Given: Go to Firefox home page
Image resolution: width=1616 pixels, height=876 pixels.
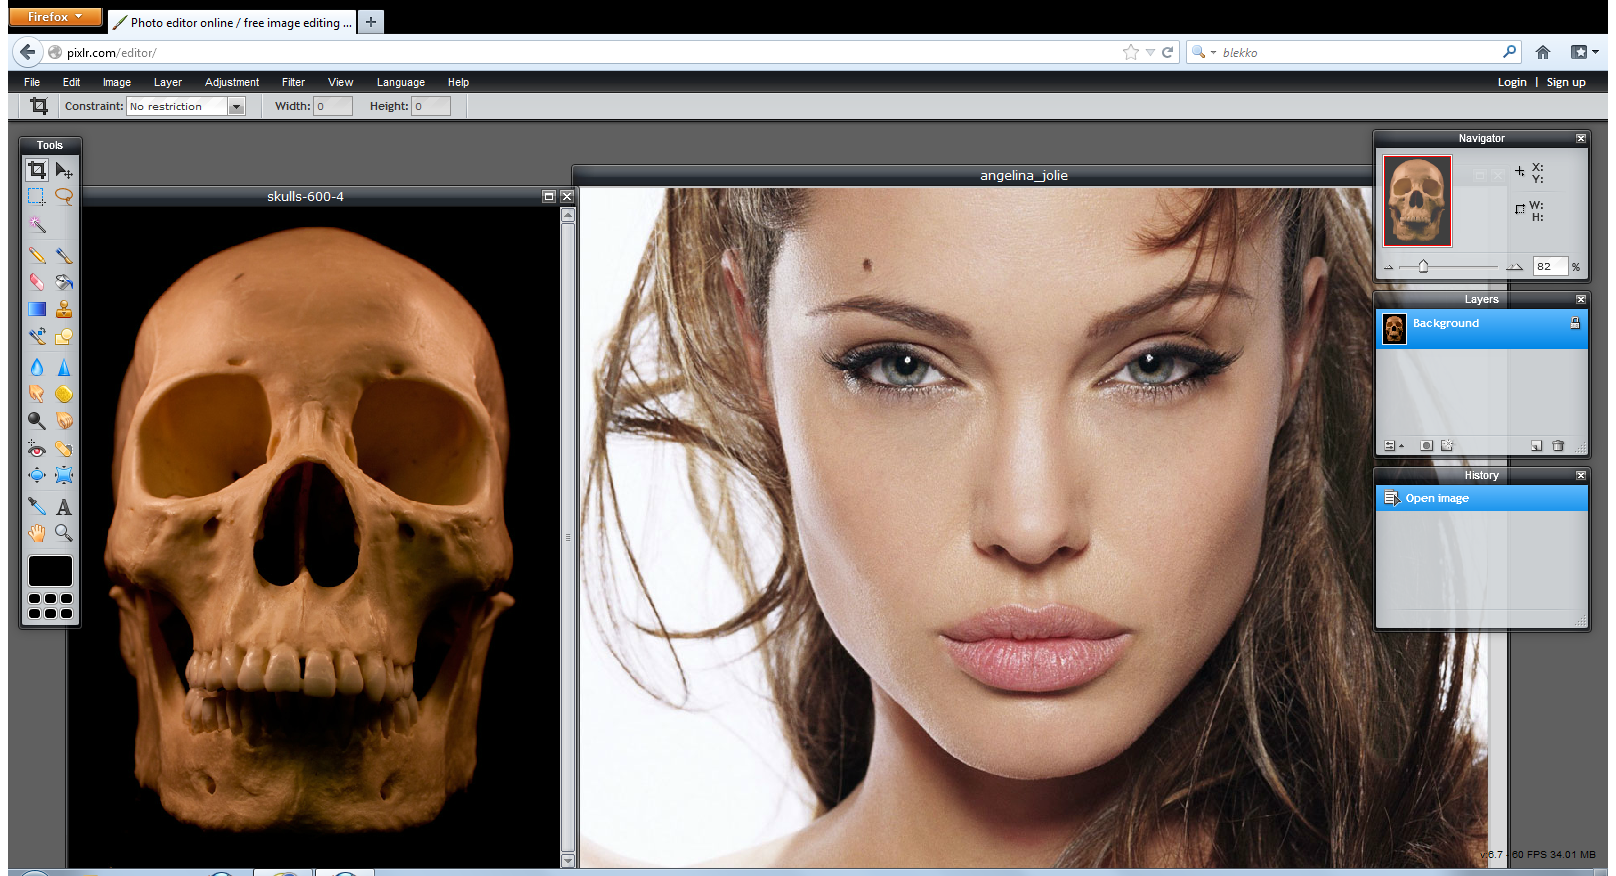Looking at the screenshot, I should 1543,52.
